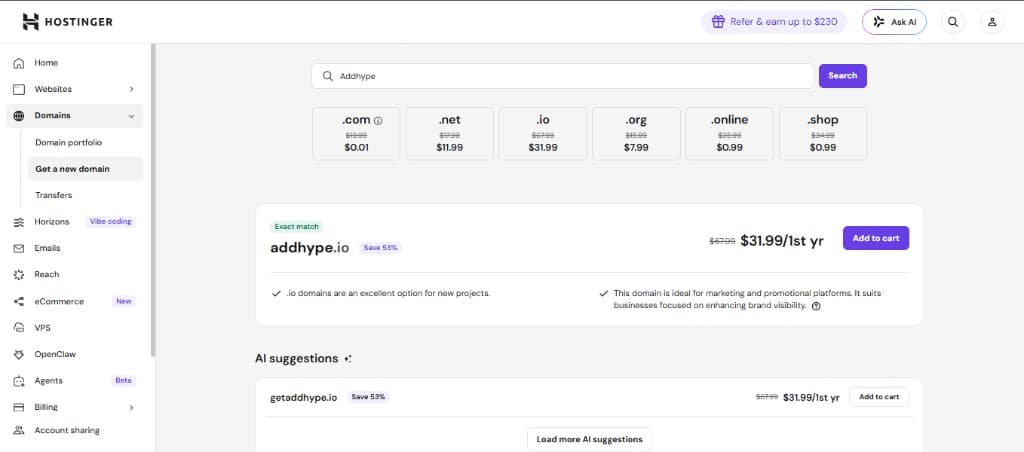Click the sidebar vertical scrollbar

coord(153,200)
